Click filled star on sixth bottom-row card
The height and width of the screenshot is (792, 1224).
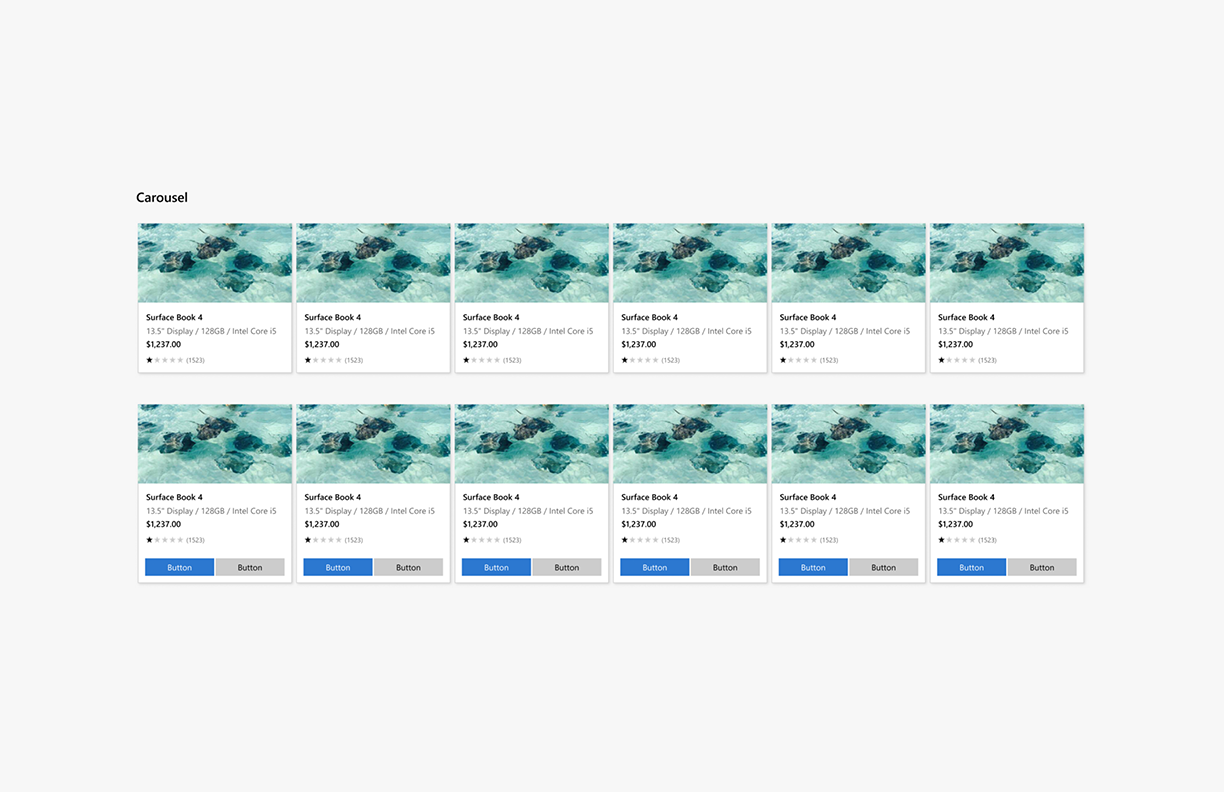pyautogui.click(x=941, y=540)
